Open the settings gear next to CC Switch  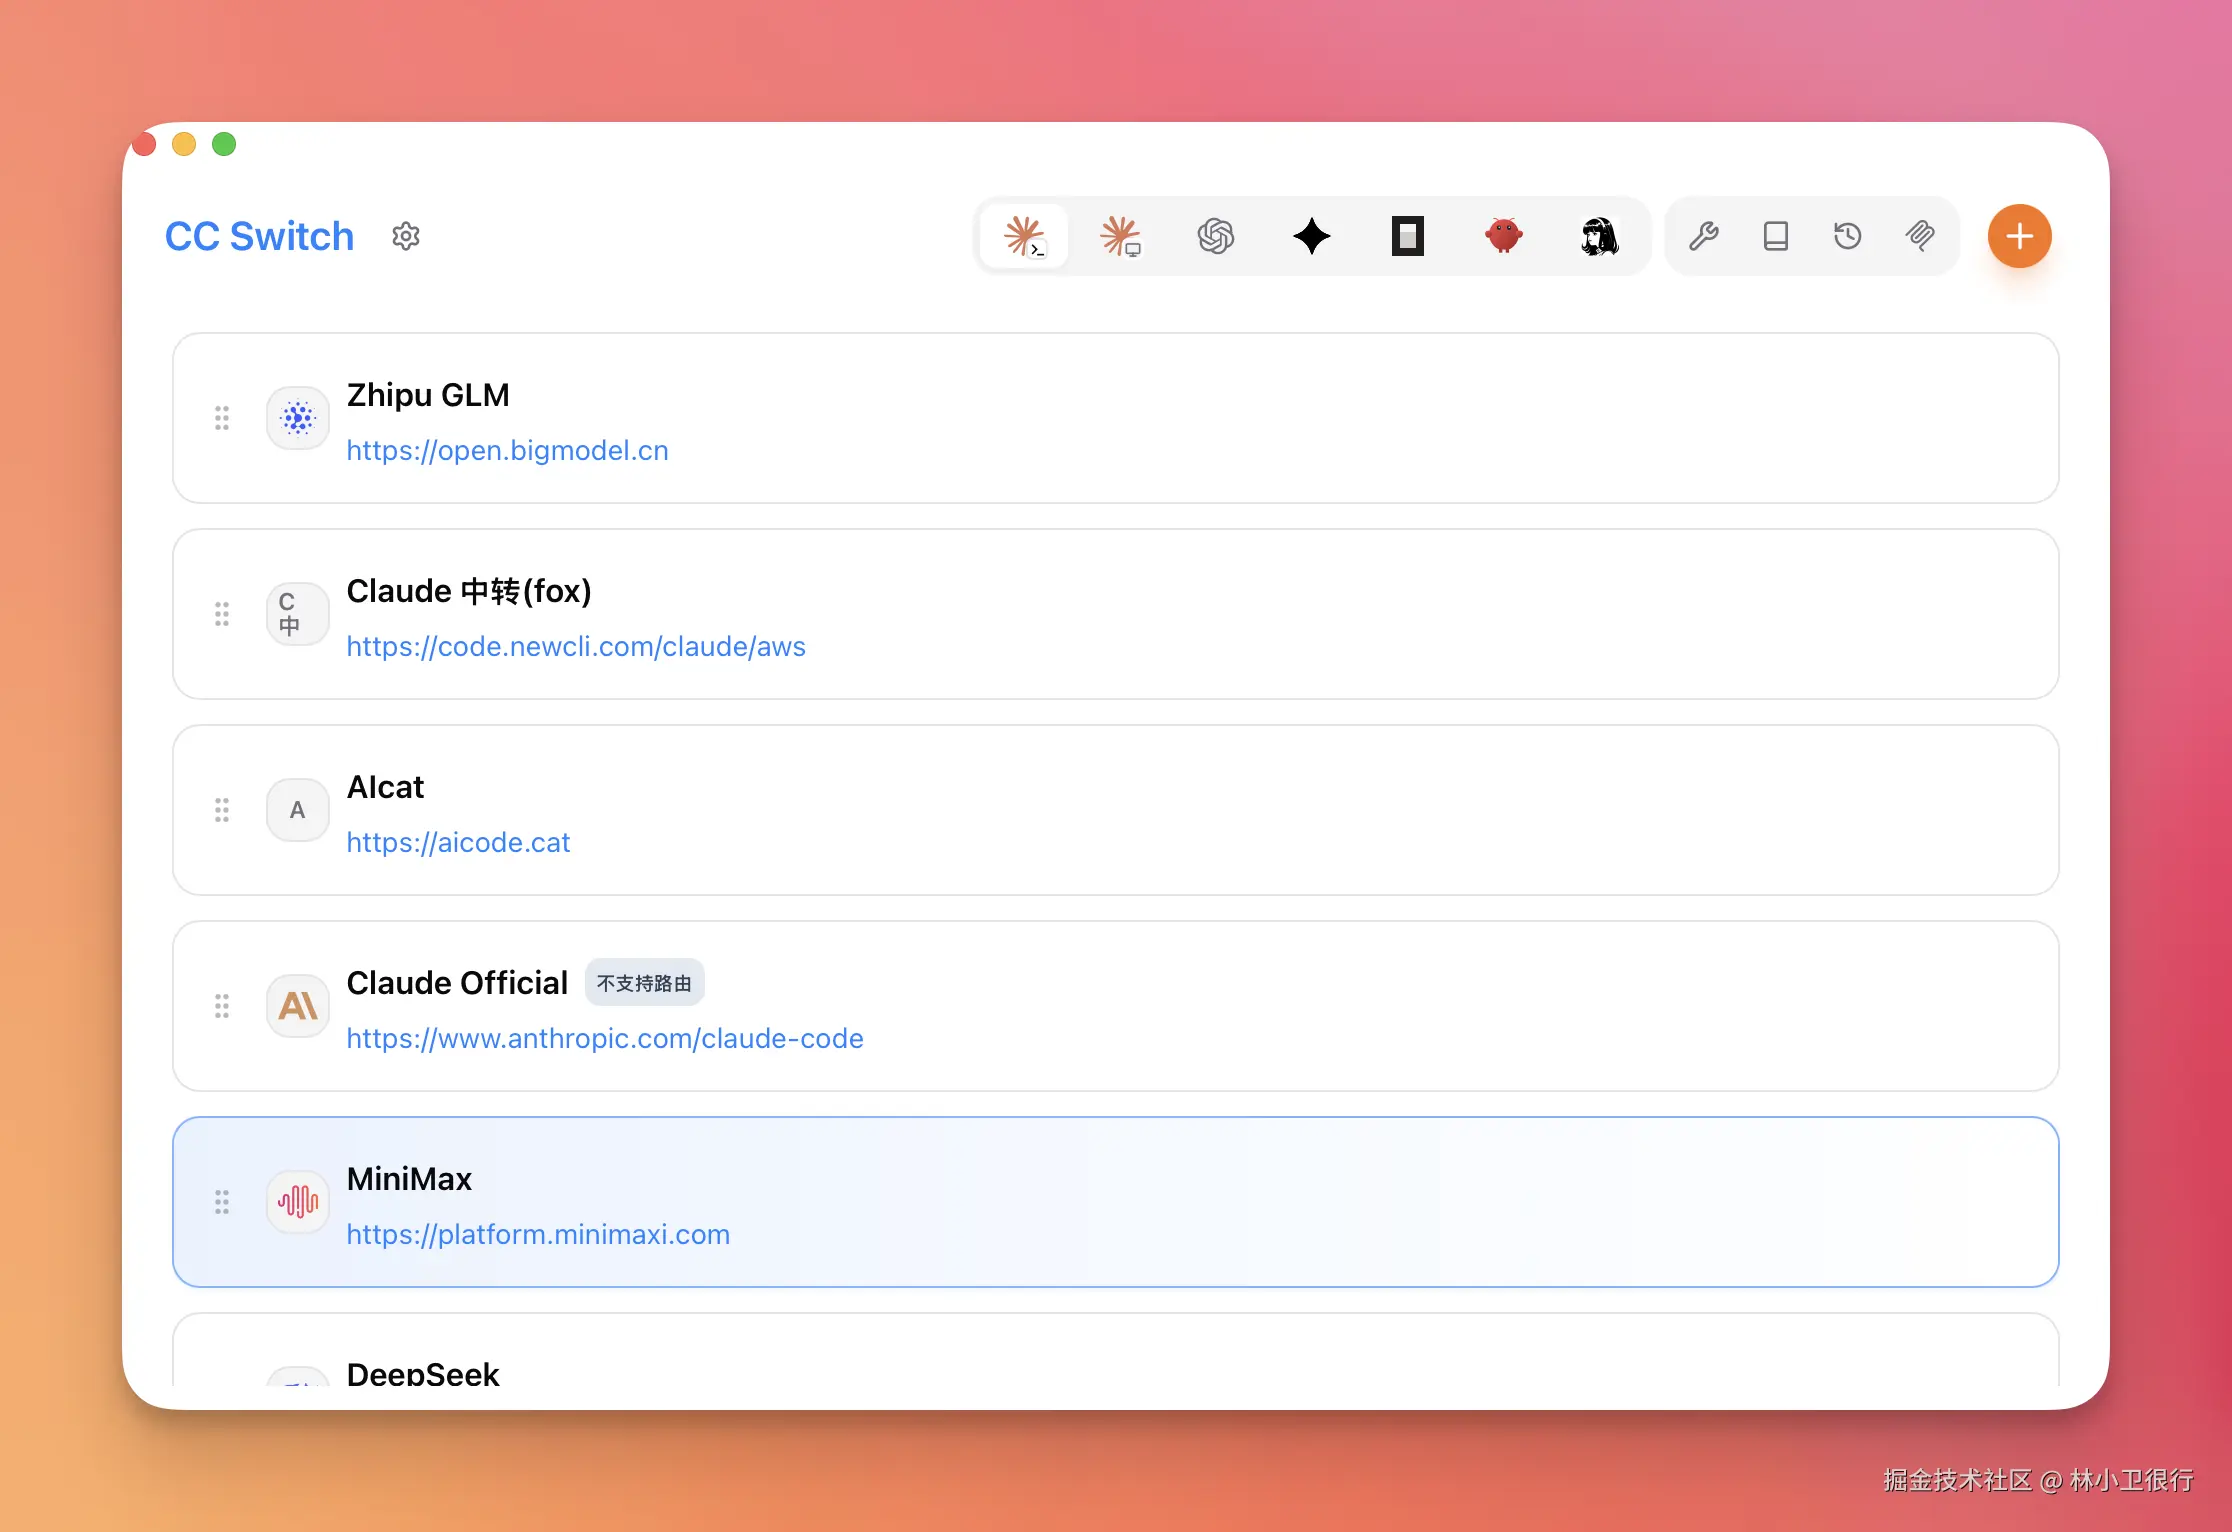[406, 237]
